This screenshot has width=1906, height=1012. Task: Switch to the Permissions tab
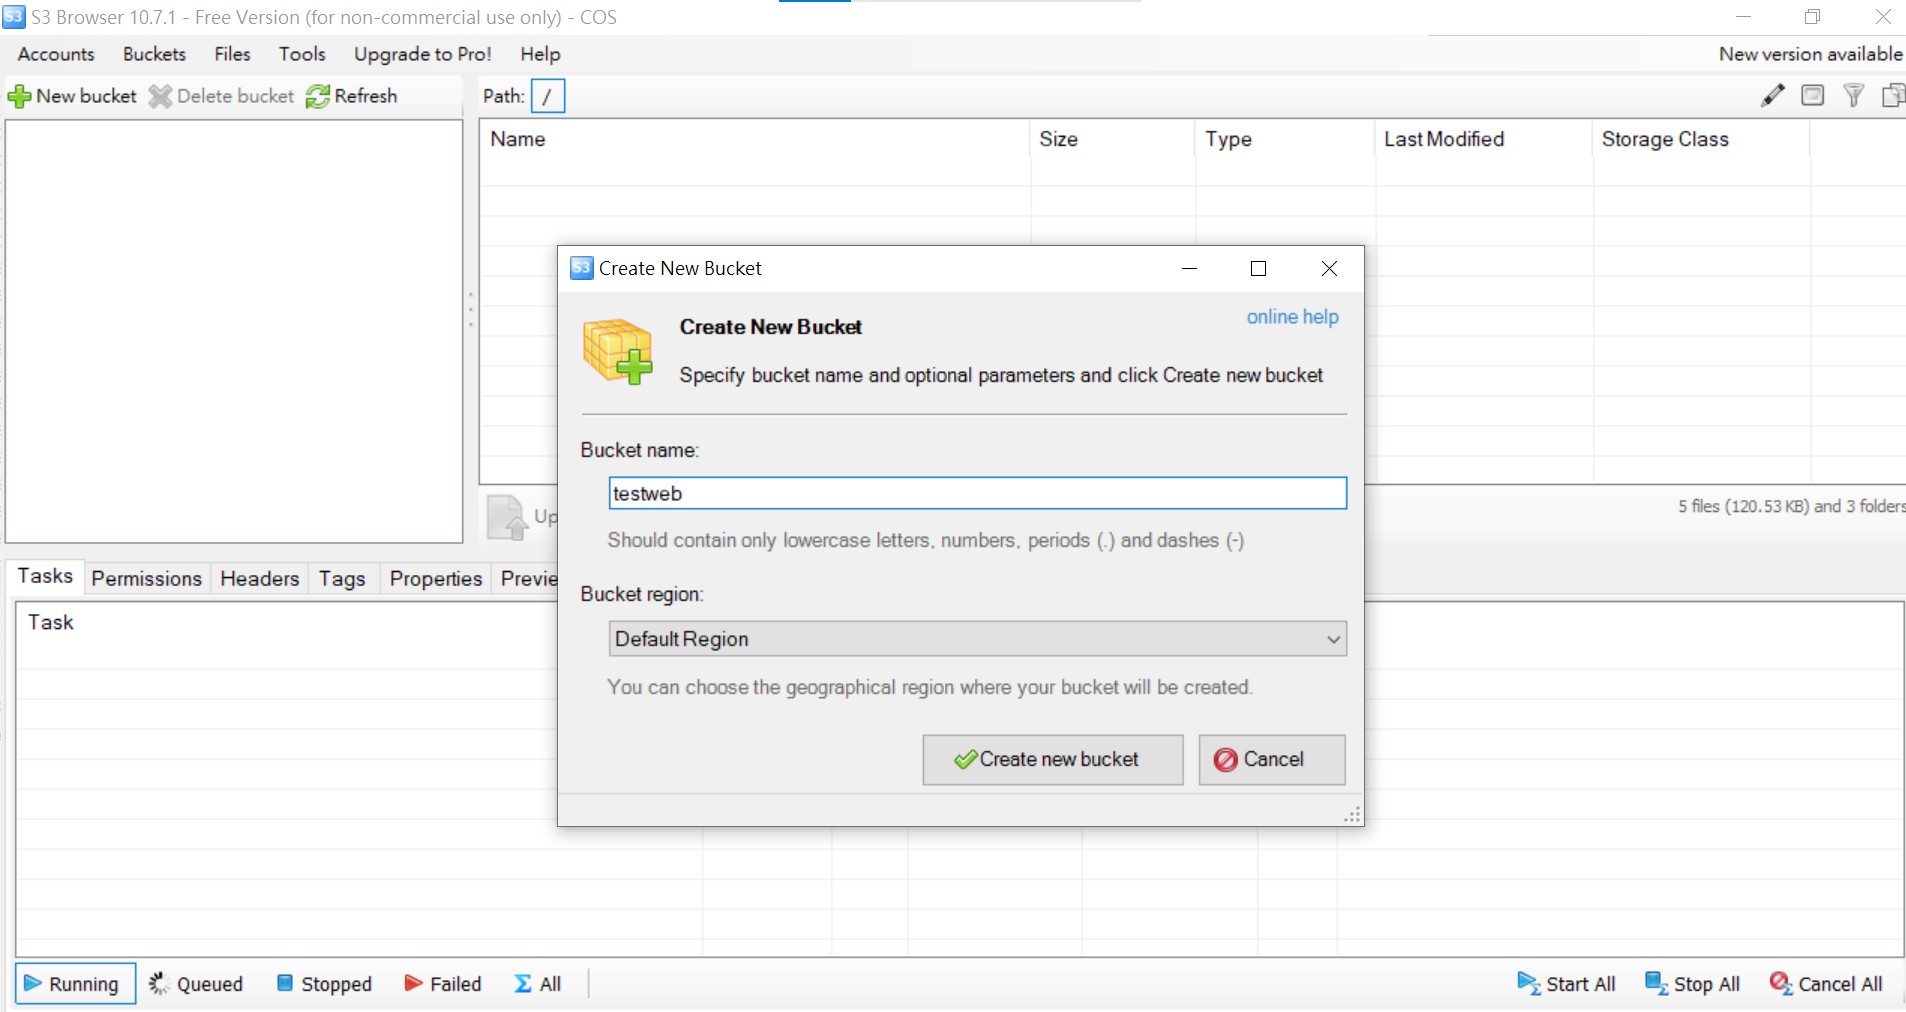click(146, 579)
